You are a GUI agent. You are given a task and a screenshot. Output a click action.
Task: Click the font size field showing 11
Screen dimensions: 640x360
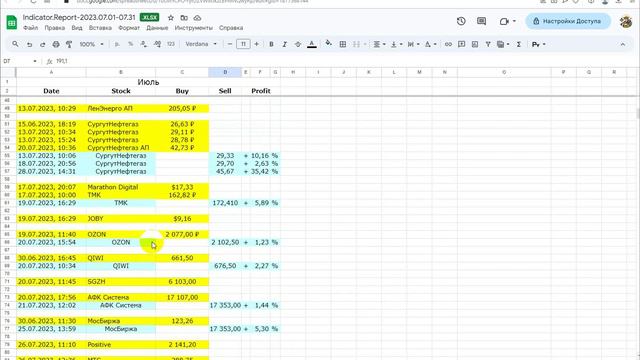point(243,44)
